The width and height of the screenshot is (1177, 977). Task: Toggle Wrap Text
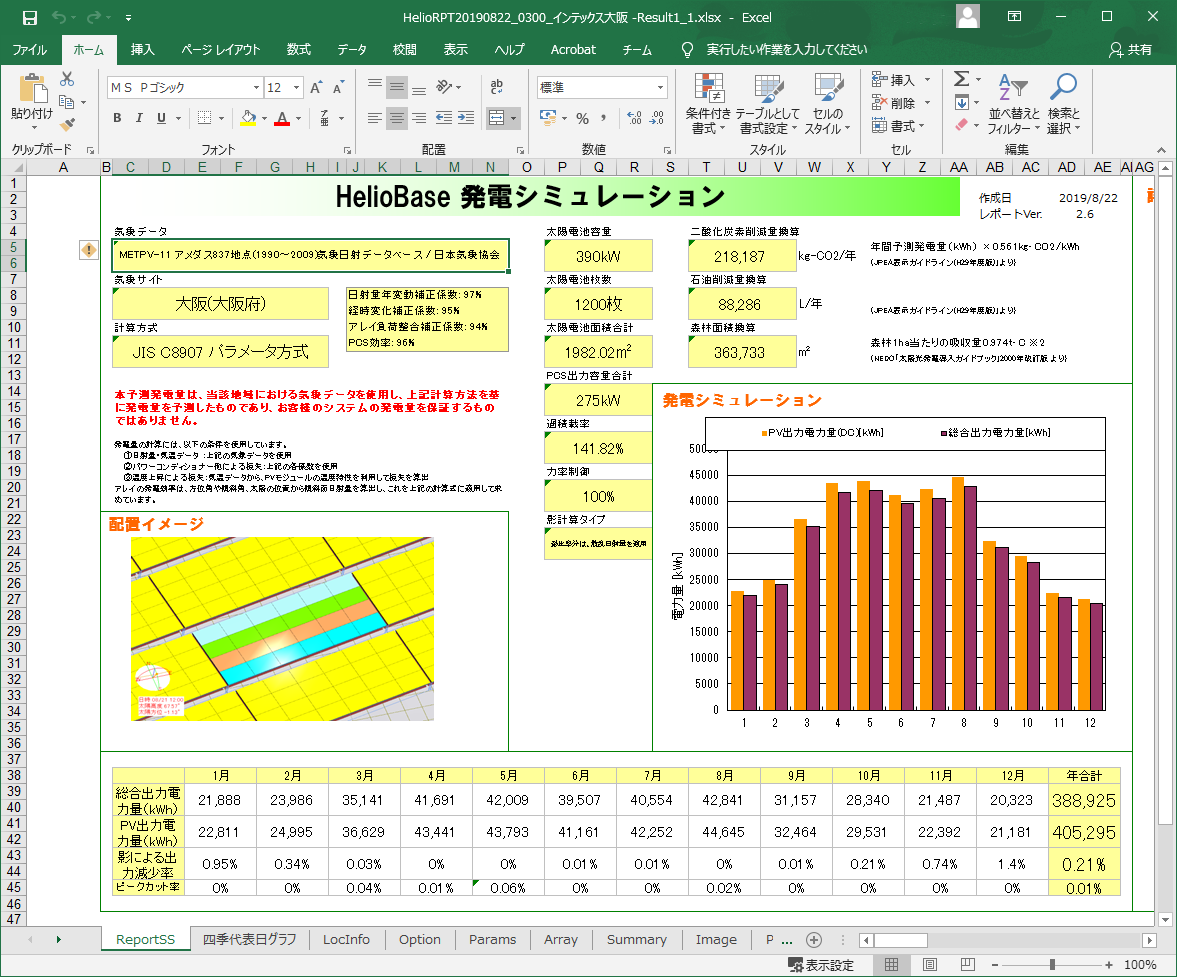(497, 87)
